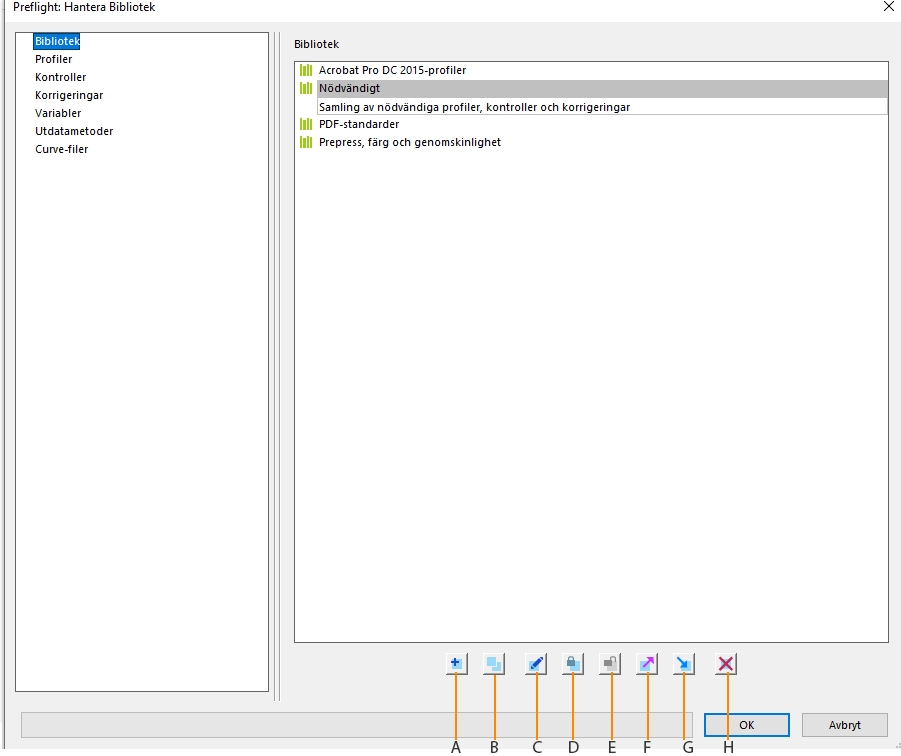Cancel the dialog with Avbryt
Image resolution: width=901 pixels, height=756 pixels.
tap(843, 725)
